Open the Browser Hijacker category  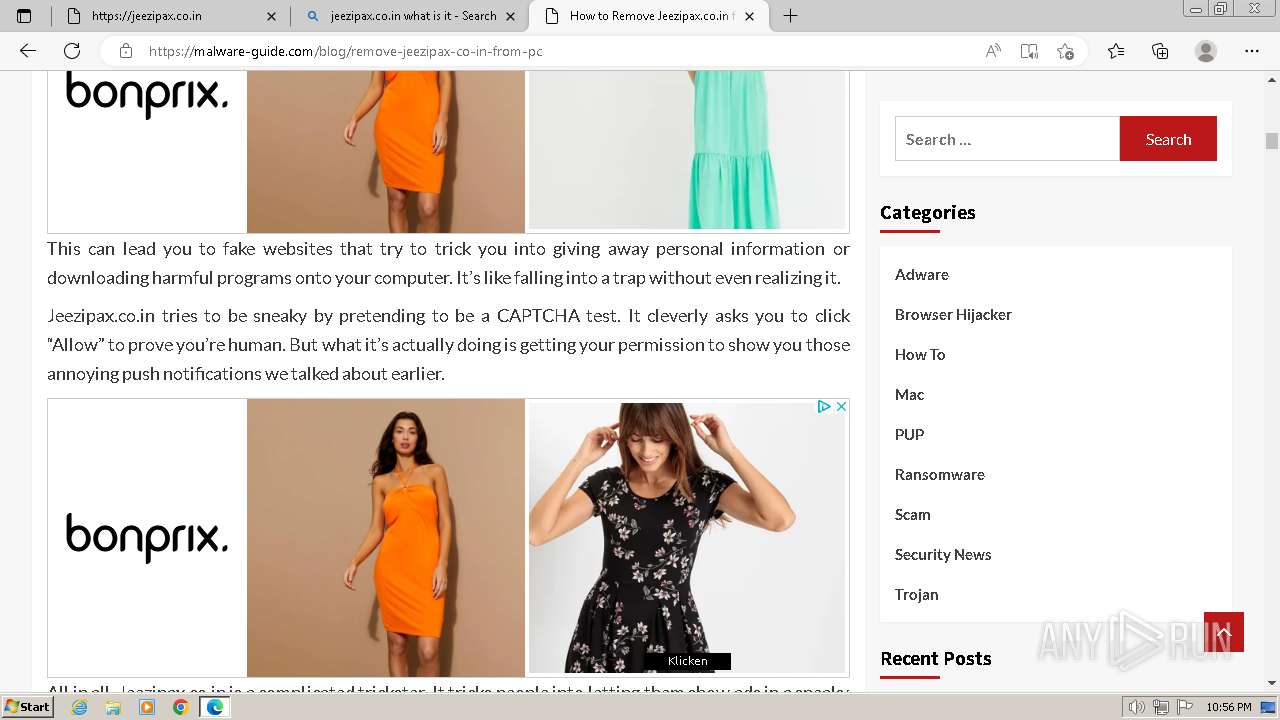click(x=953, y=314)
